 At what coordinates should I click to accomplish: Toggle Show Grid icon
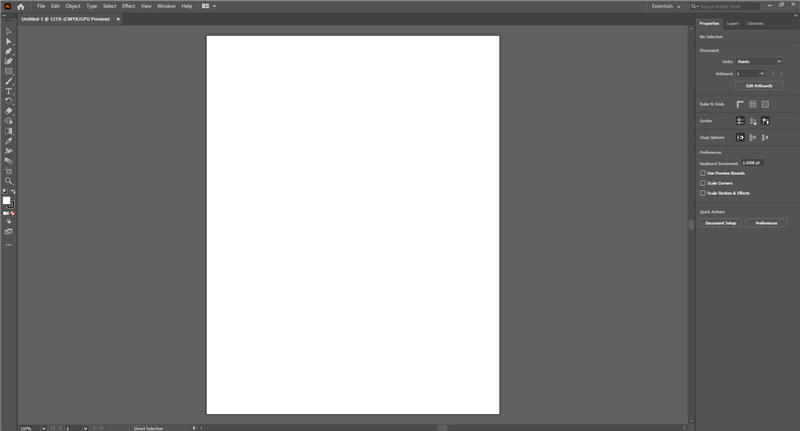click(753, 104)
